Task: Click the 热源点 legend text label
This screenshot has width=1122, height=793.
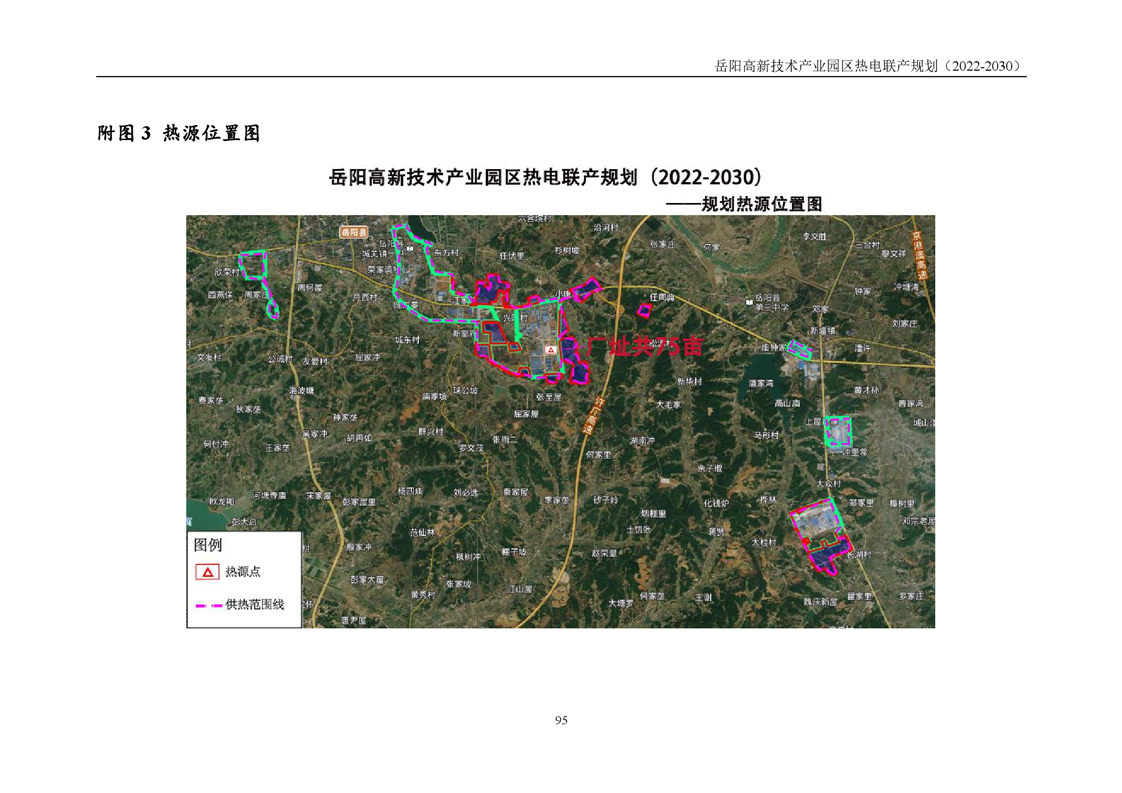Action: (x=243, y=572)
